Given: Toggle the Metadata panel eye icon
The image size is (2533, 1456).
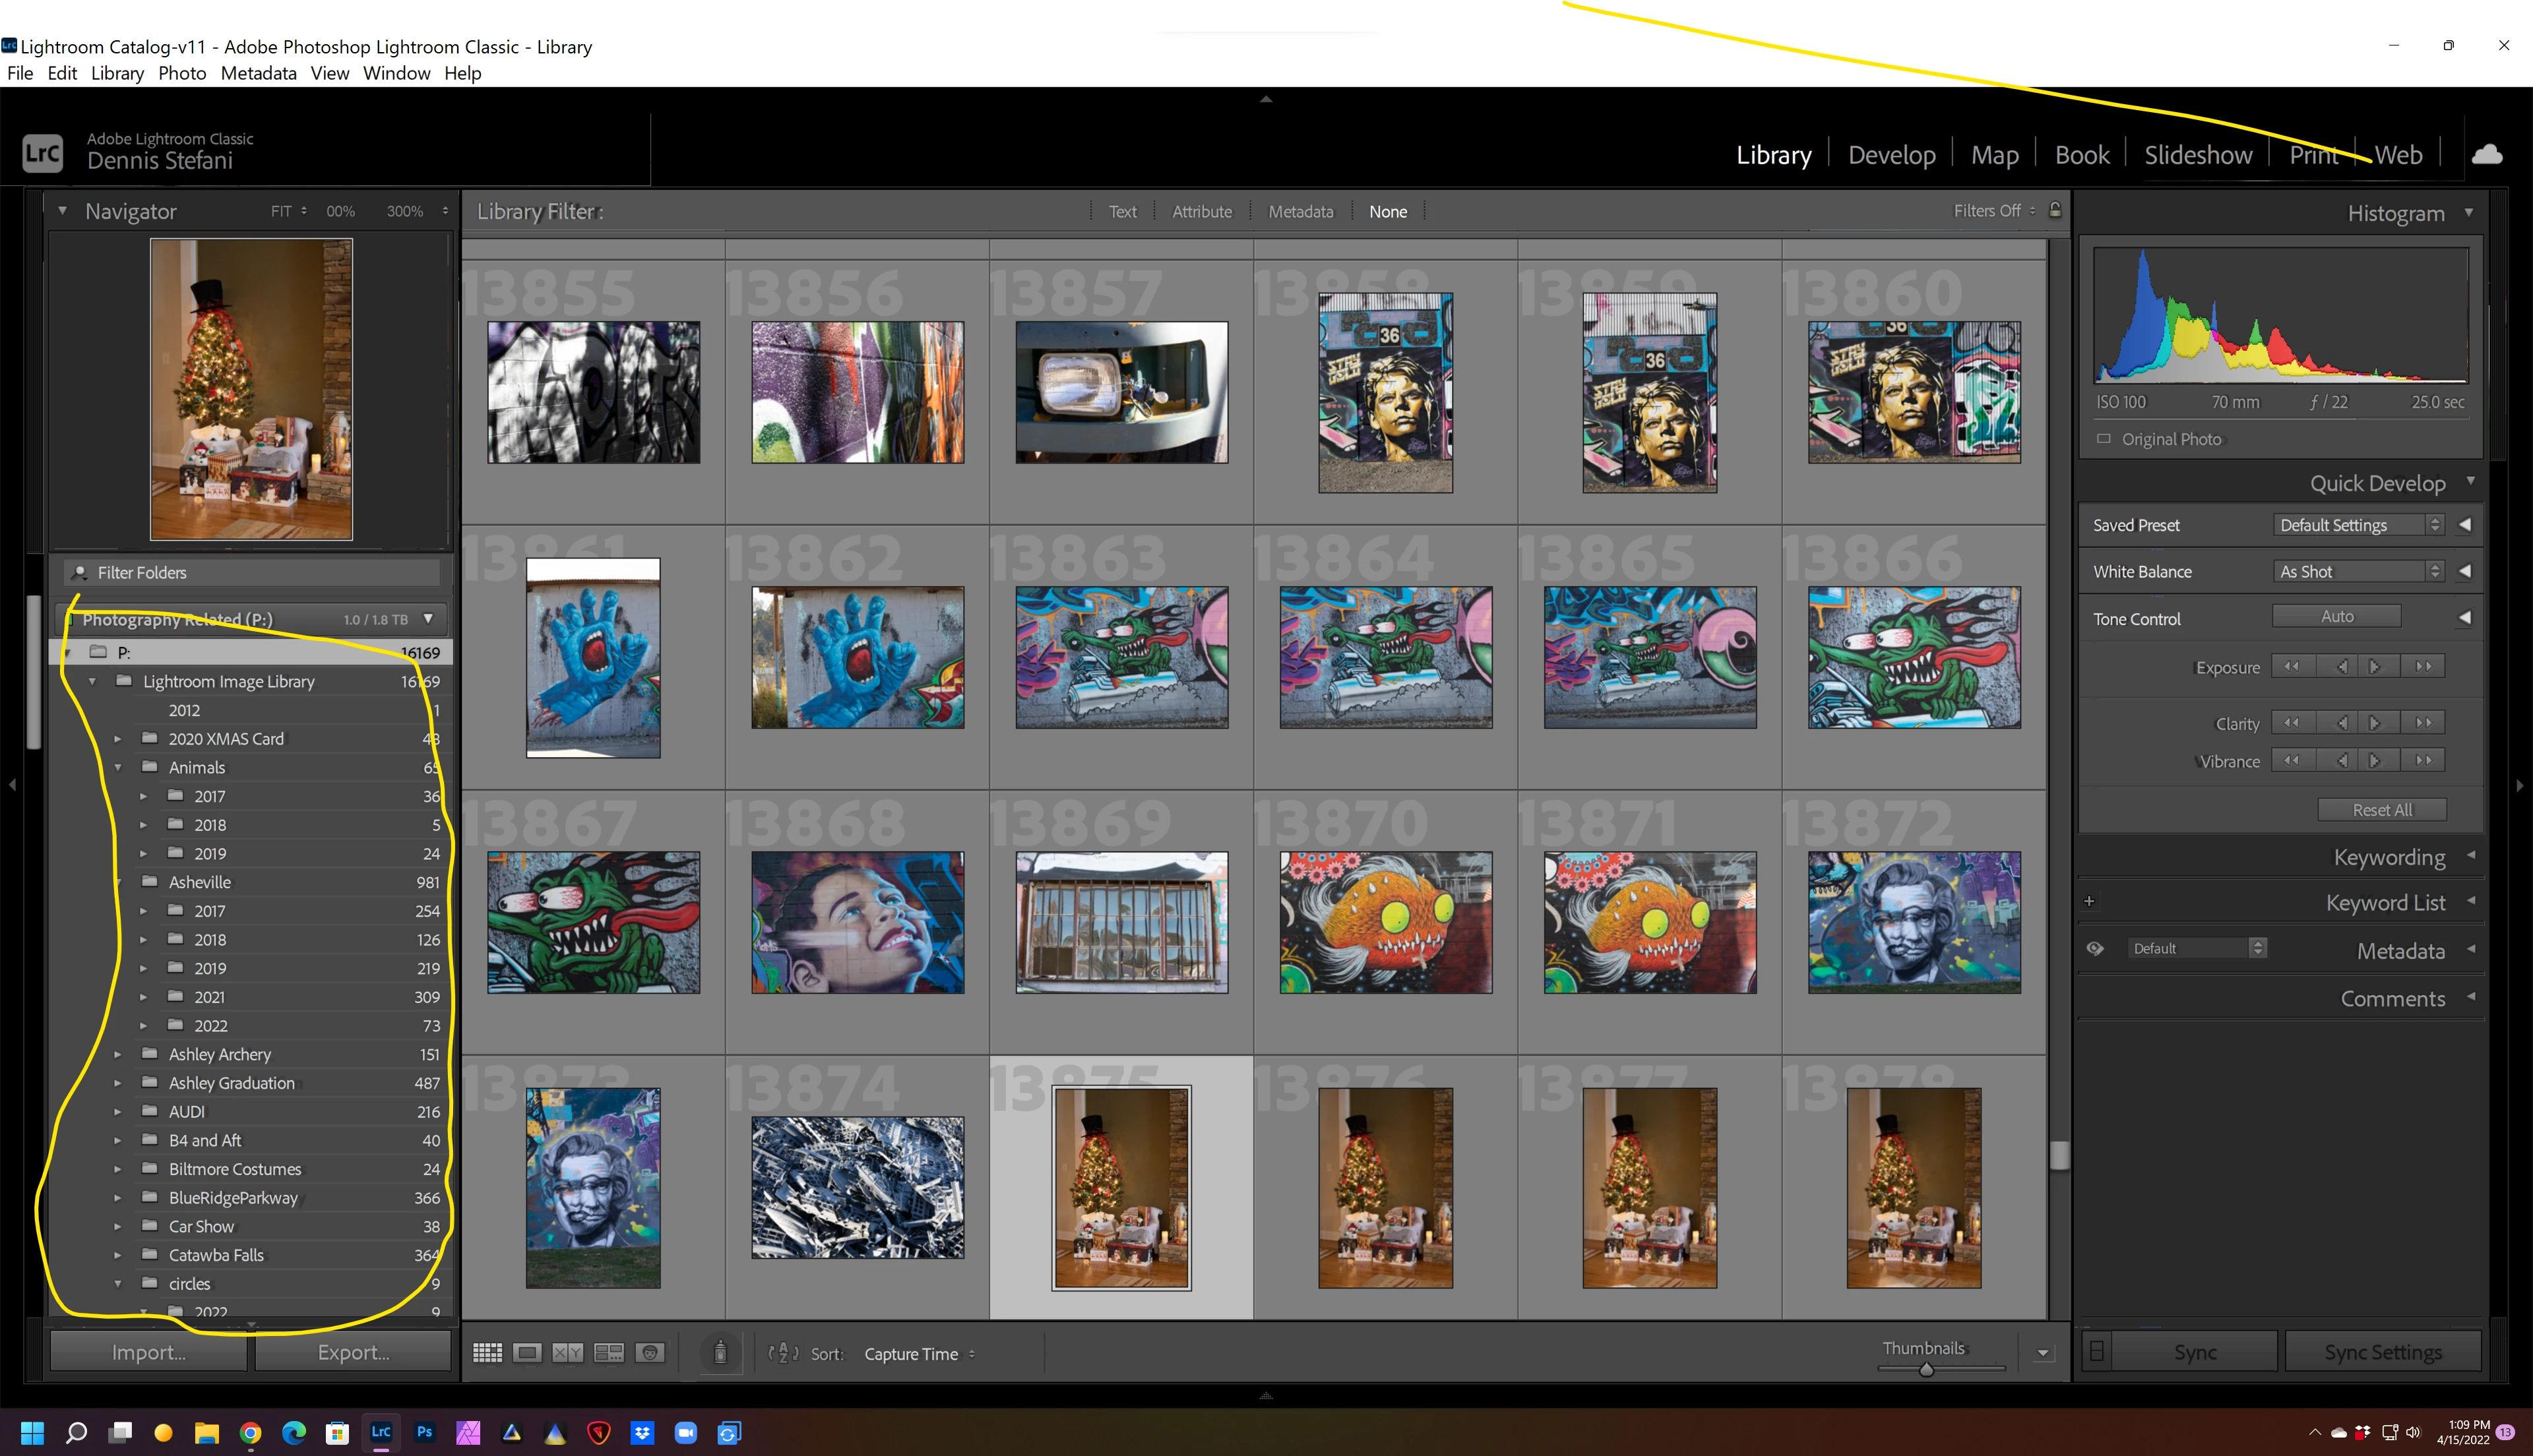Looking at the screenshot, I should (2095, 948).
